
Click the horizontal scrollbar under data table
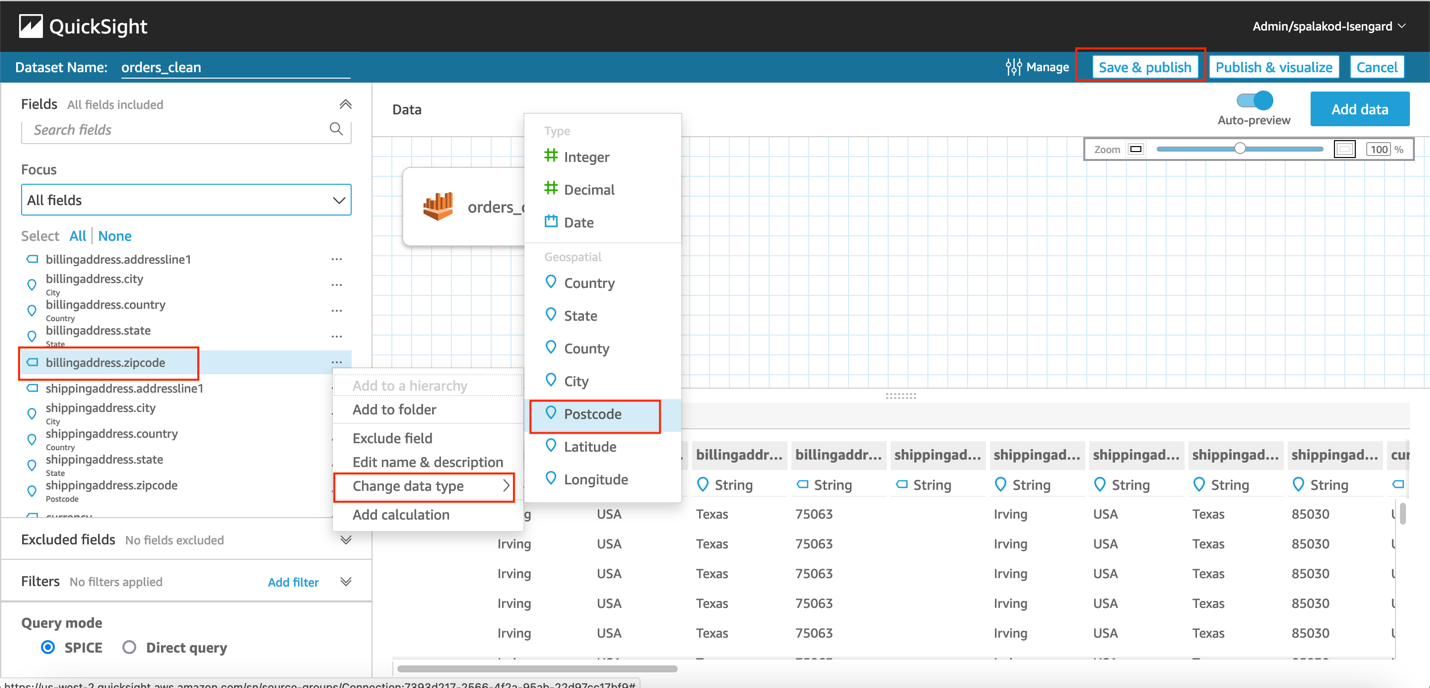[538, 668]
